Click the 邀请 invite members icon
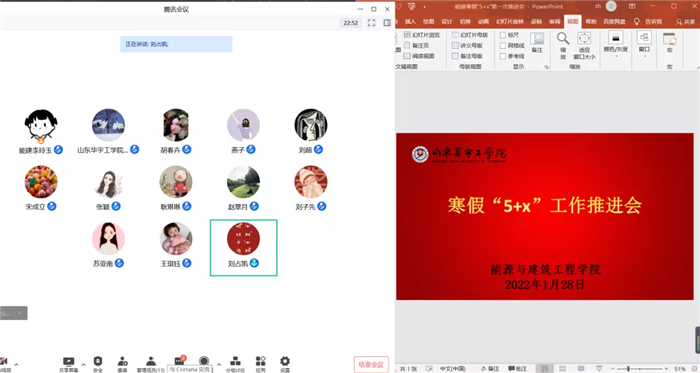Image resolution: width=700 pixels, height=373 pixels. point(122,364)
